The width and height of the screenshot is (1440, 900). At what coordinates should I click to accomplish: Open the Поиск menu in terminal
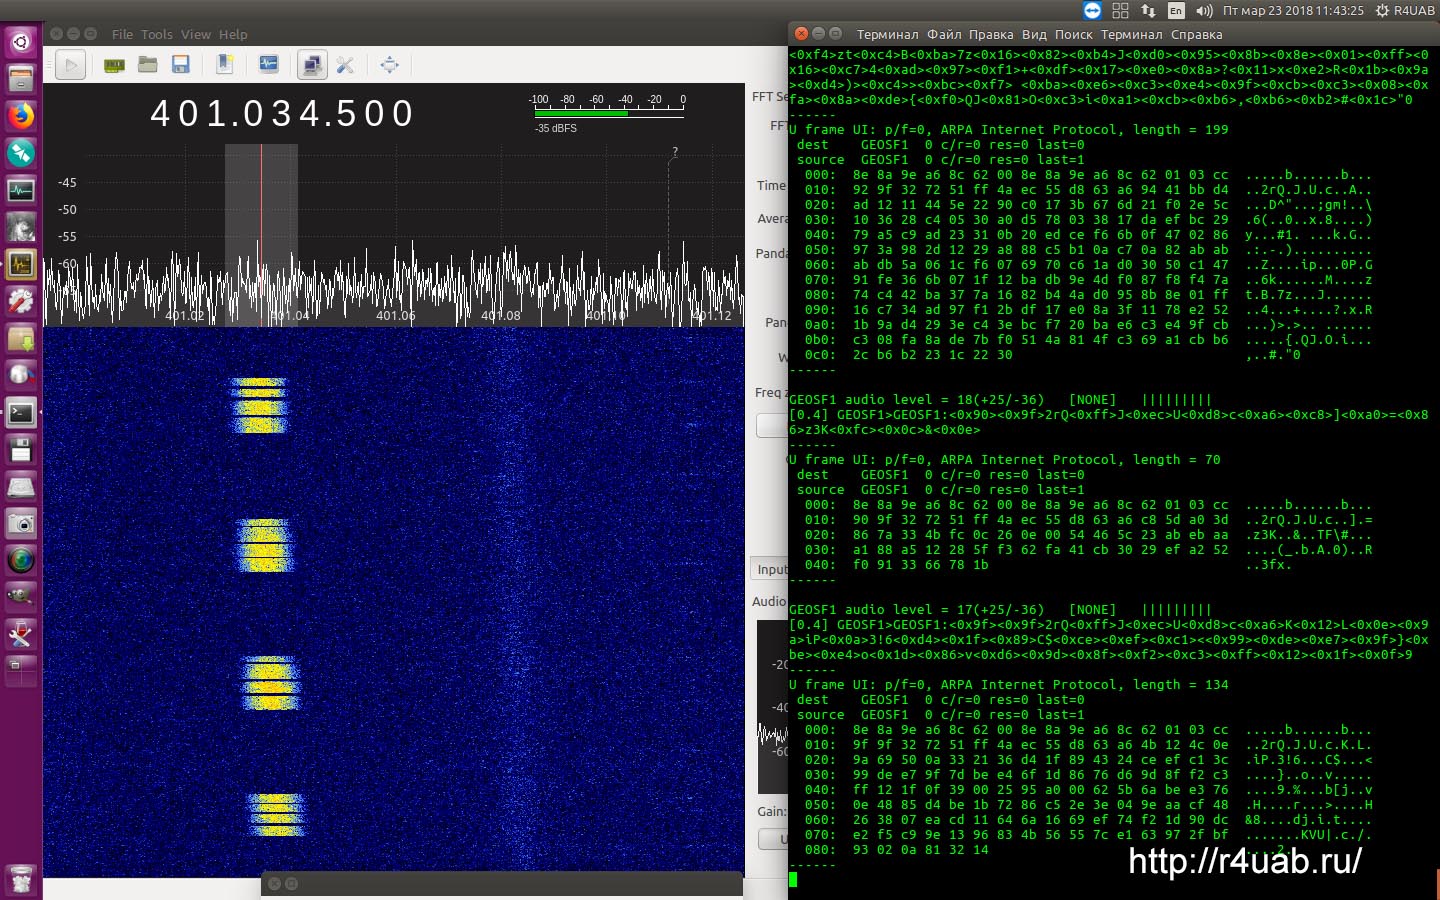1074,34
